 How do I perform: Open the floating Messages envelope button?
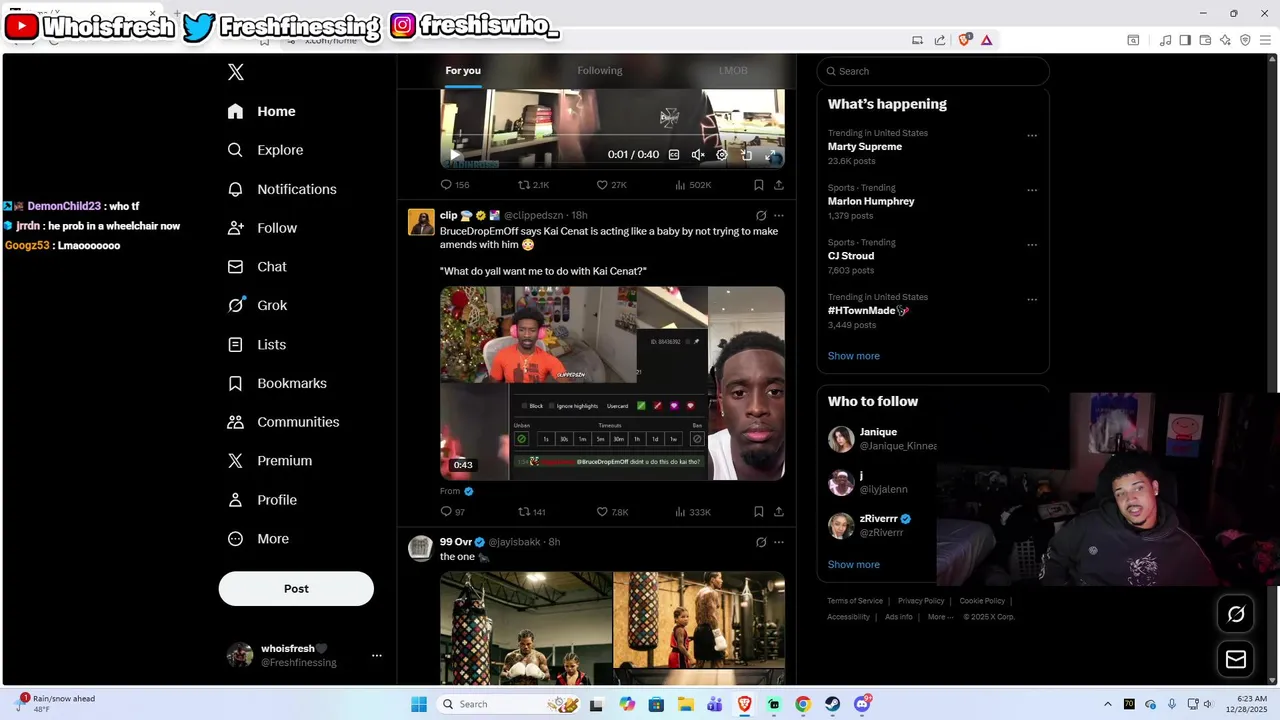click(1236, 659)
